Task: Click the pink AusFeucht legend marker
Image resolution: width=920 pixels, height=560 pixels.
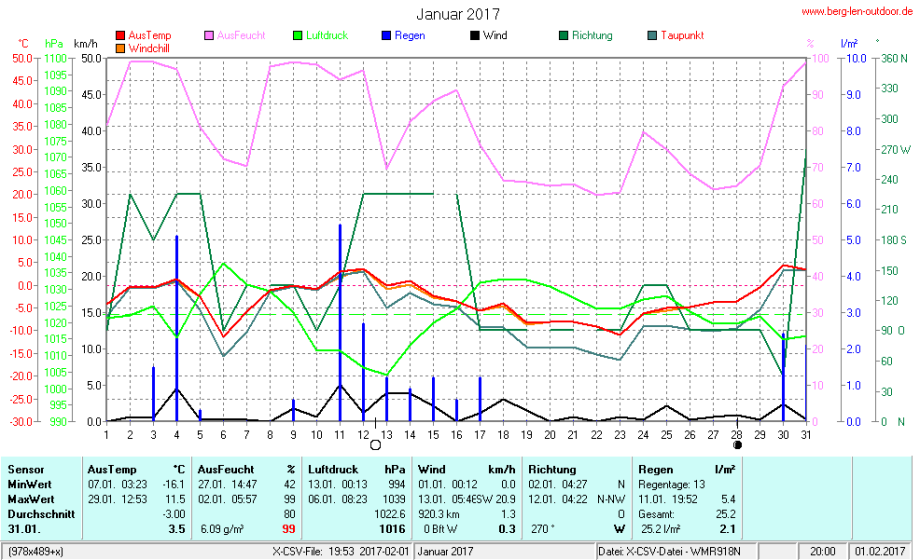Action: tap(208, 36)
